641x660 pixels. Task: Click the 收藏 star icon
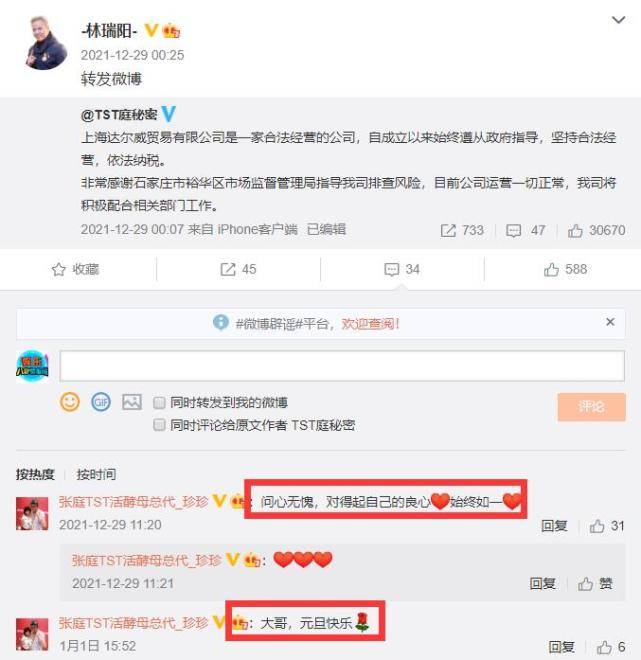(59, 269)
